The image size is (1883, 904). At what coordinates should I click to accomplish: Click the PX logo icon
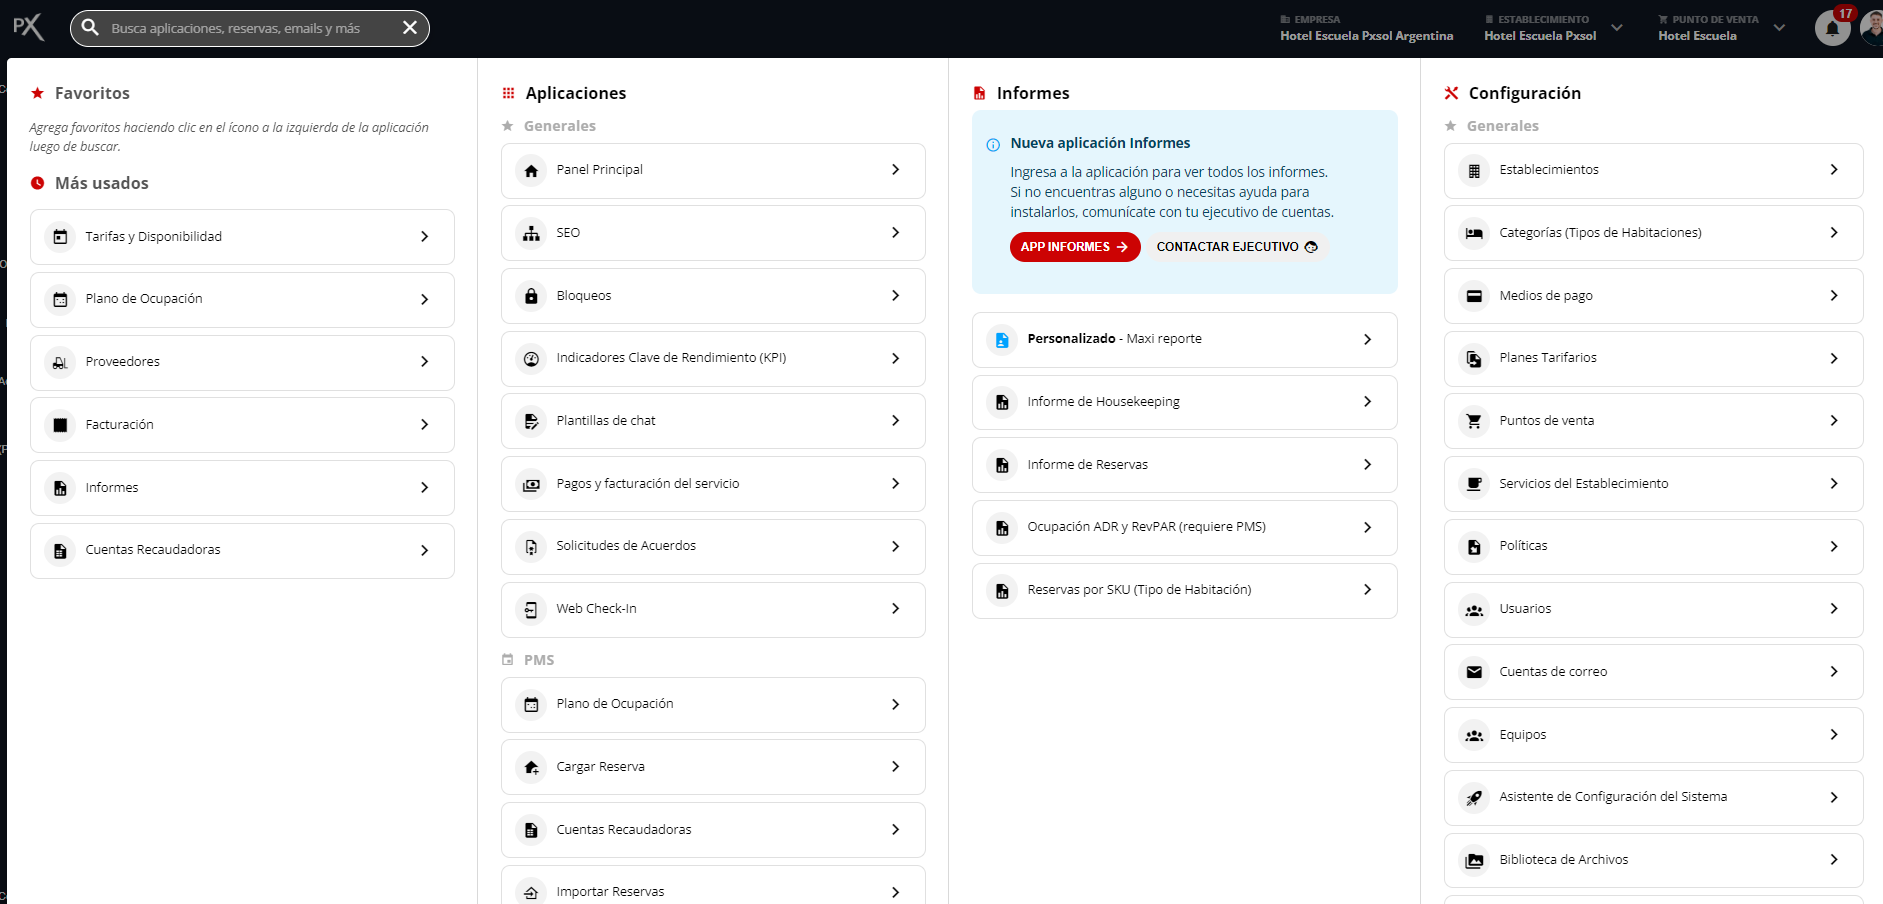click(28, 27)
